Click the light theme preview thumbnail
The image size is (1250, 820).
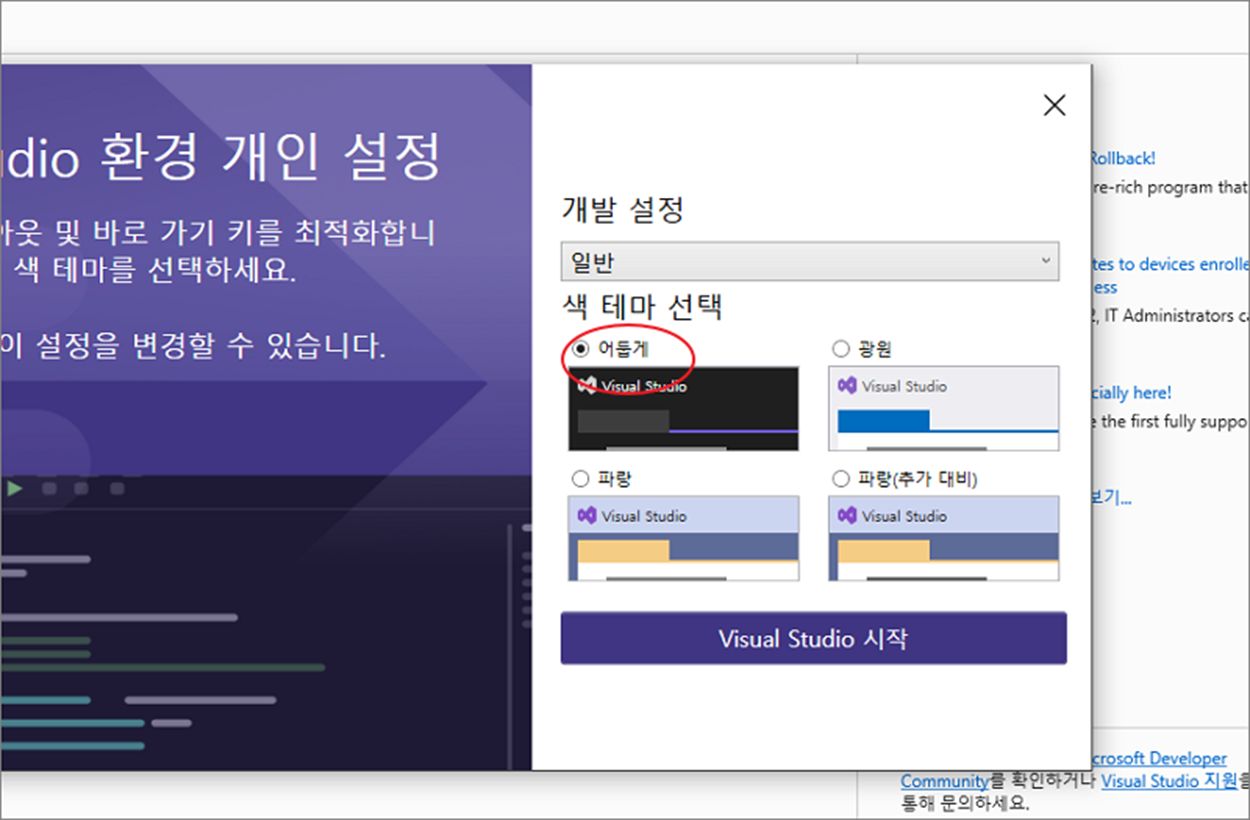point(944,408)
